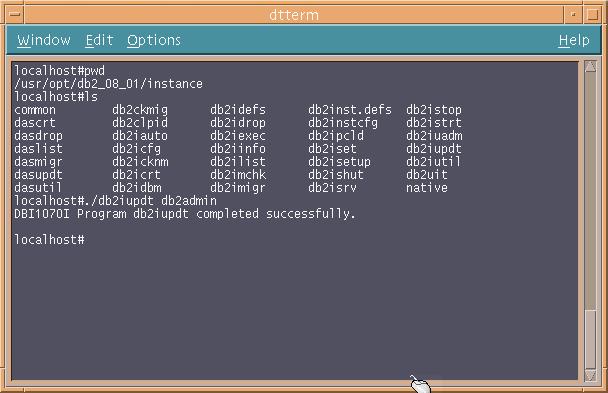Click the native entry in the listing
This screenshot has height=393, width=608.
coord(427,188)
